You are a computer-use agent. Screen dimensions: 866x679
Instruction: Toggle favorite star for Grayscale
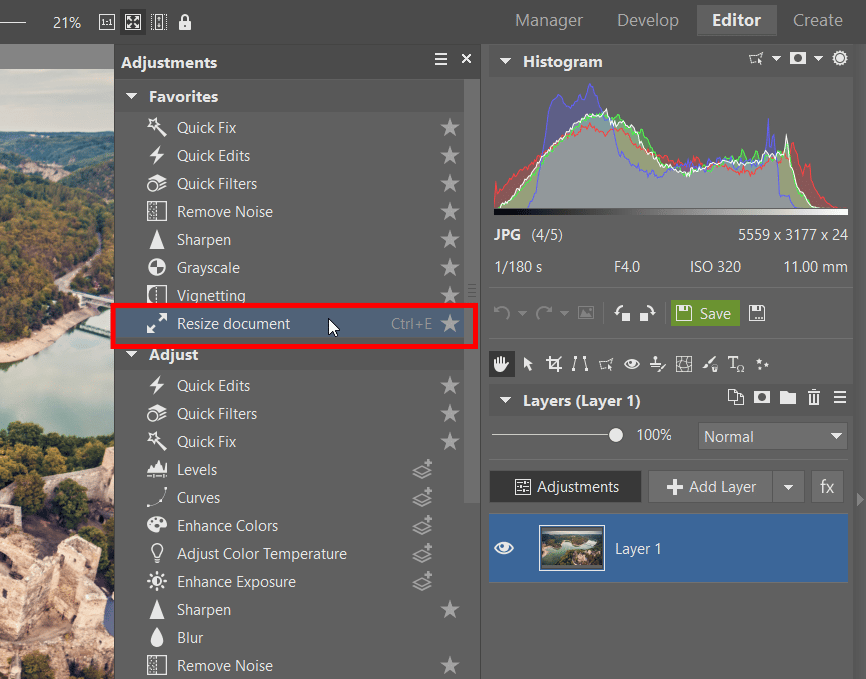(450, 267)
